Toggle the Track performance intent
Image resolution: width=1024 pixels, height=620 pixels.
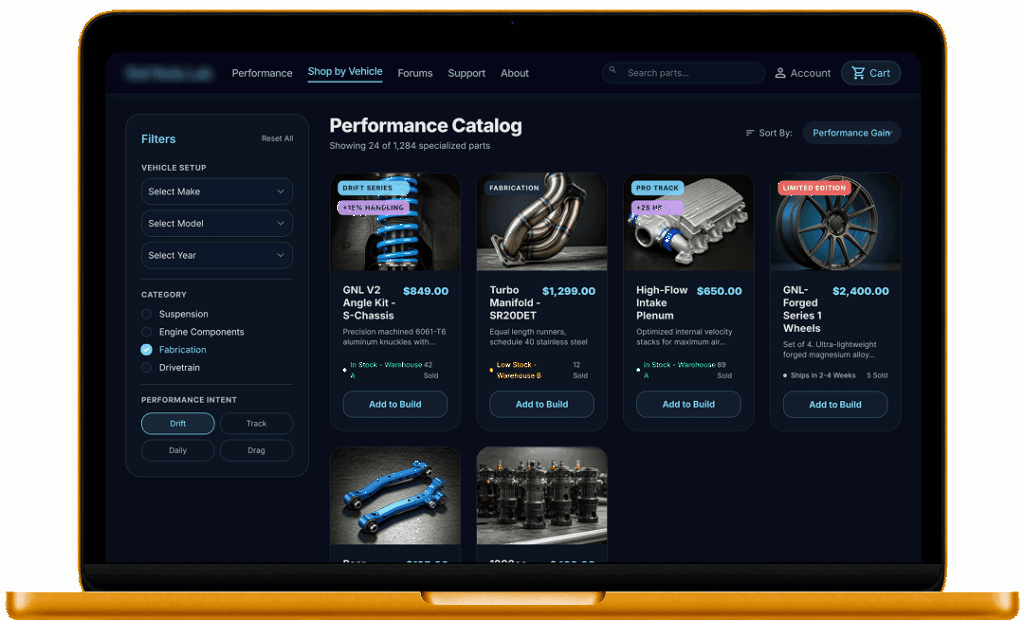(x=256, y=423)
